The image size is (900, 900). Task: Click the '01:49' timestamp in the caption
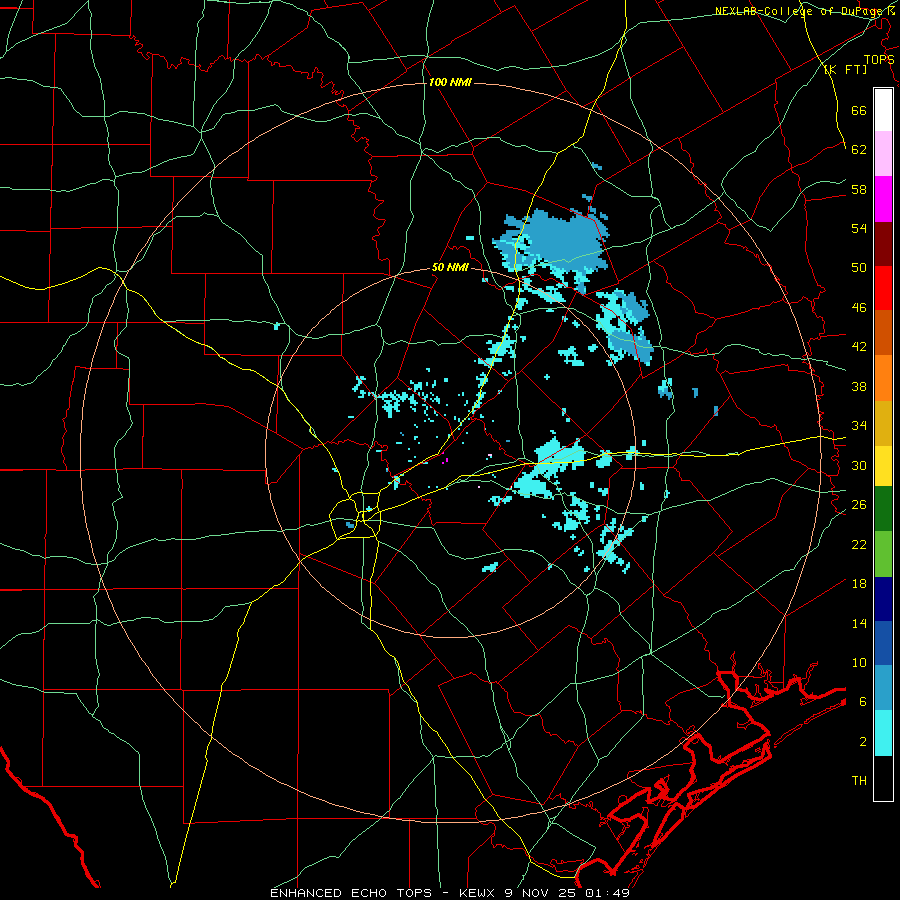[x=608, y=893]
